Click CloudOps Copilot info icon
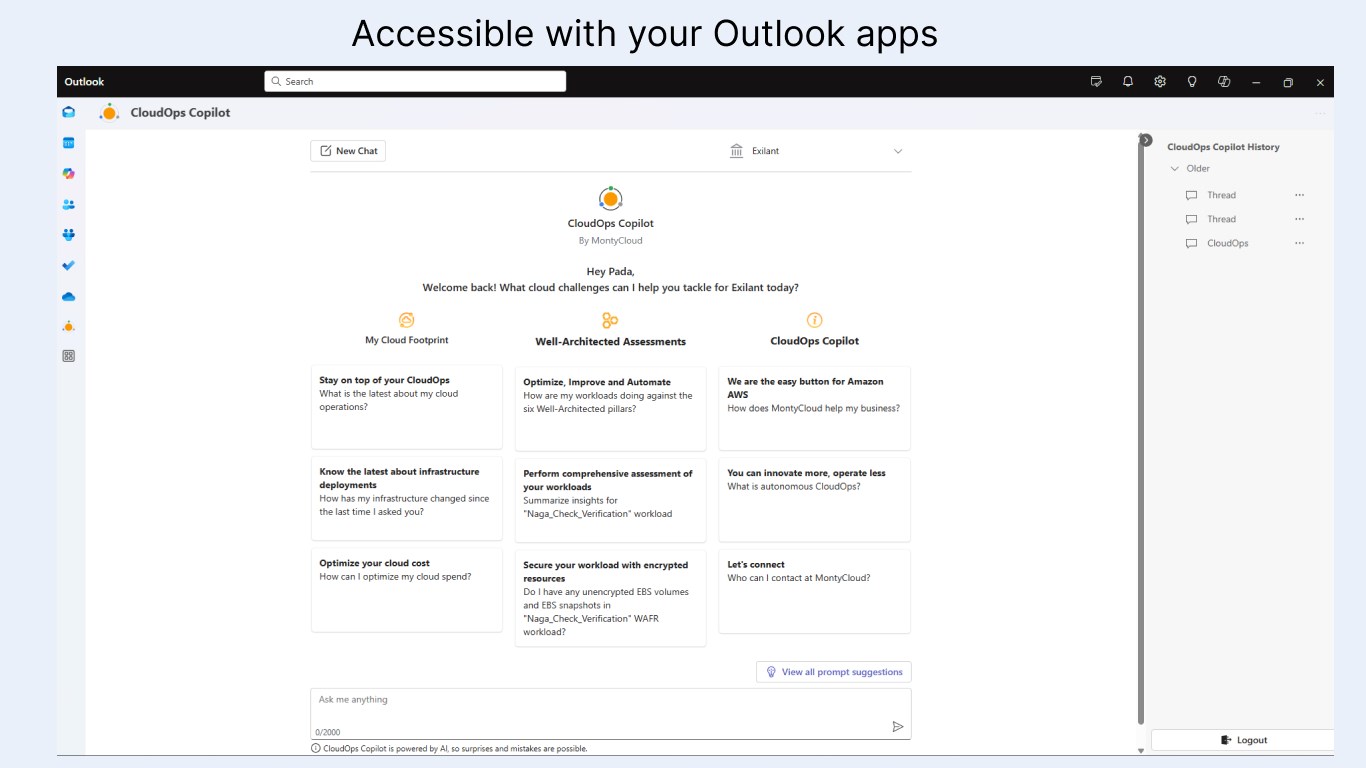1366x768 pixels. coord(814,320)
